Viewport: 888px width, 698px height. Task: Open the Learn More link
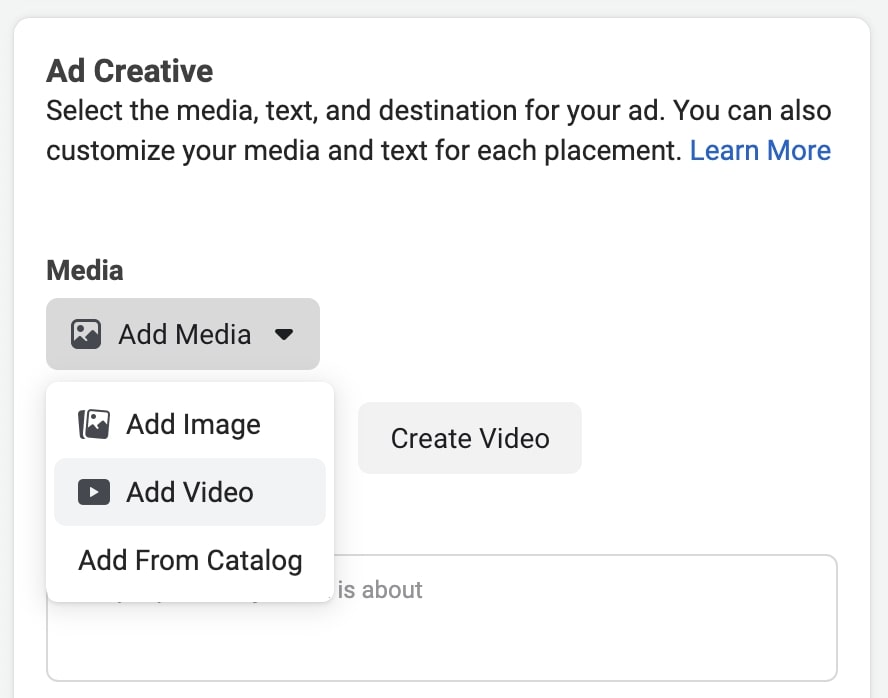pyautogui.click(x=760, y=150)
